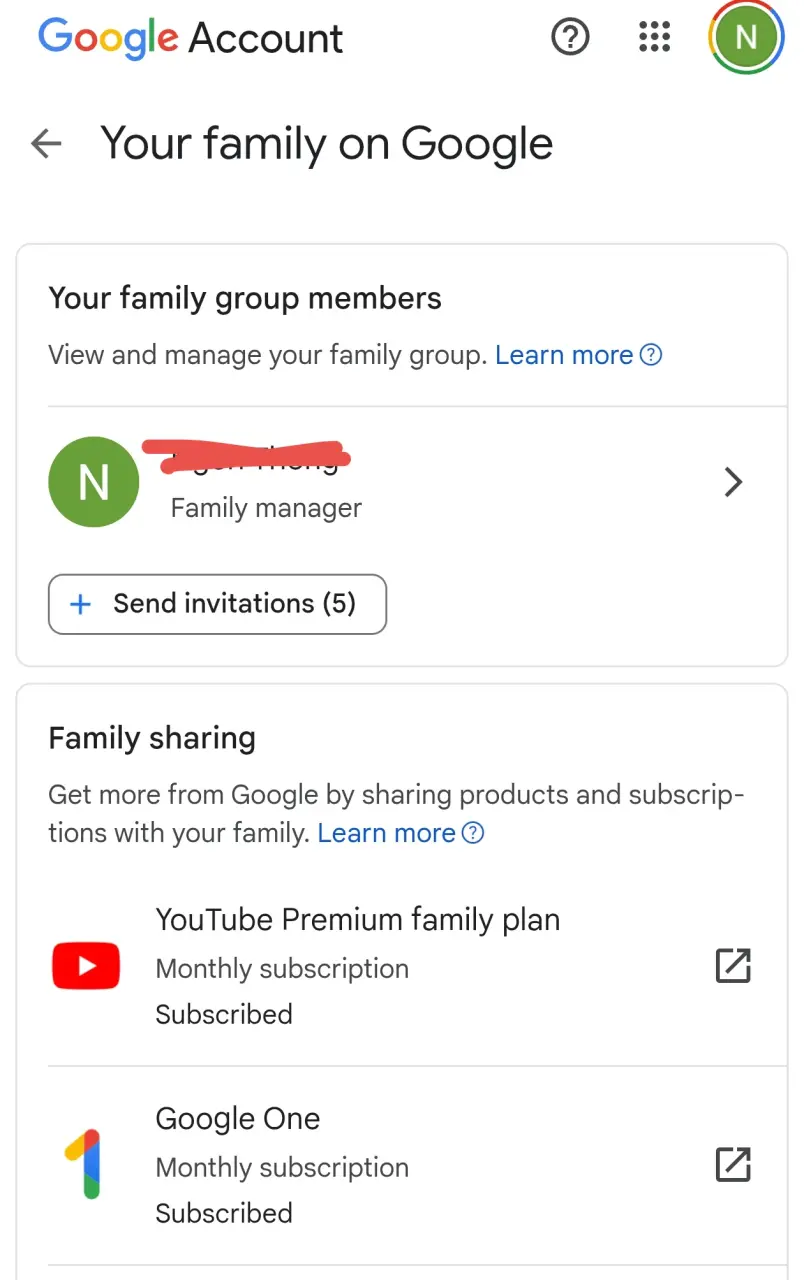Open the Google apps grid icon
This screenshot has width=804, height=1280.
point(654,38)
